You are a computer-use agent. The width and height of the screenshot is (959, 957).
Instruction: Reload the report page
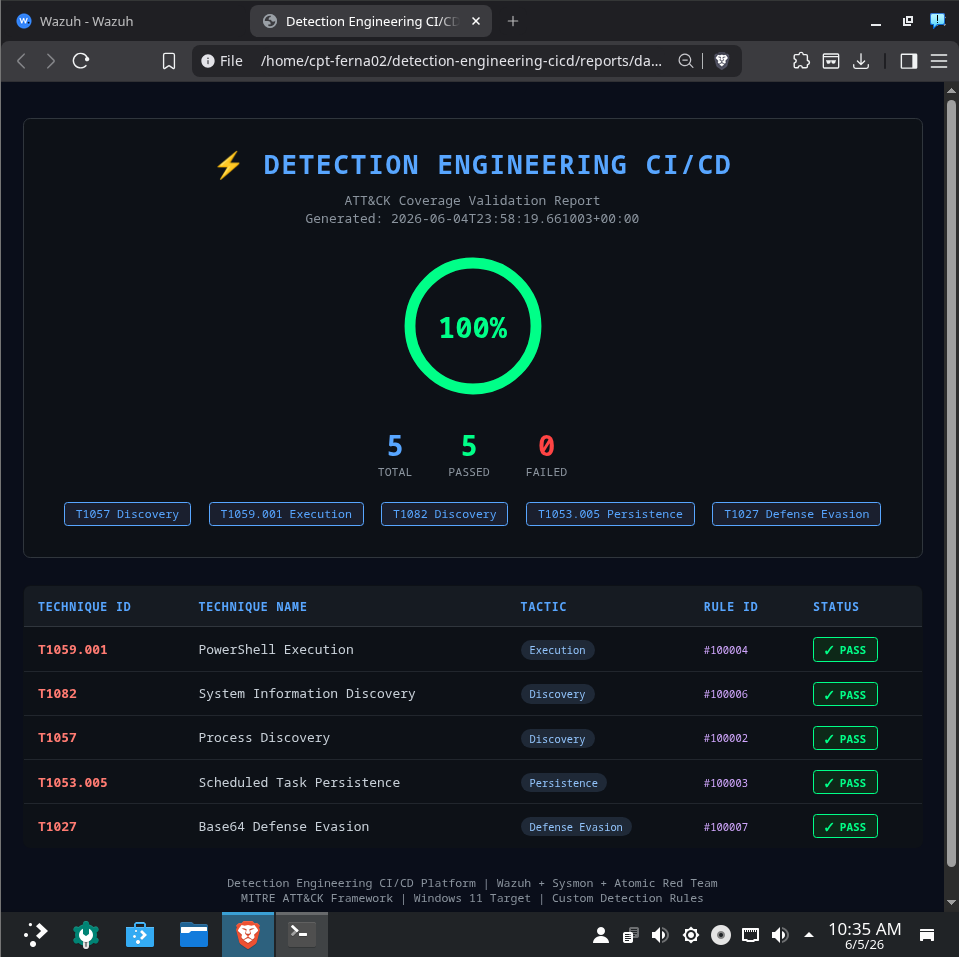coord(81,61)
